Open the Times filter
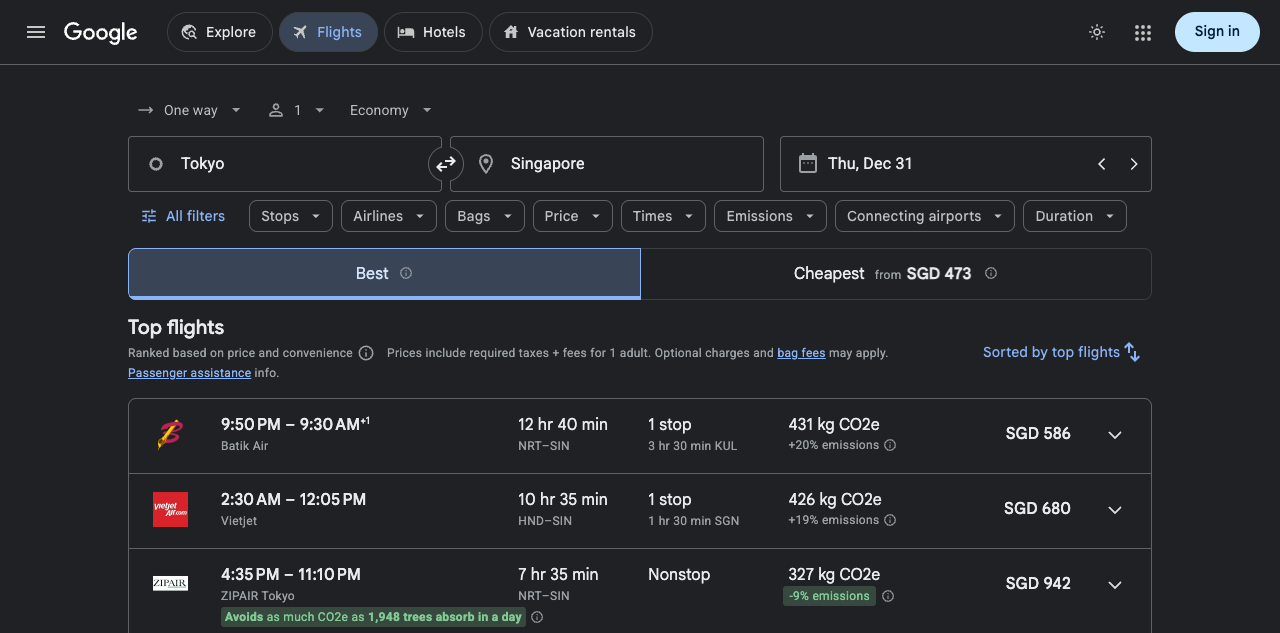The image size is (1280, 633). [663, 216]
